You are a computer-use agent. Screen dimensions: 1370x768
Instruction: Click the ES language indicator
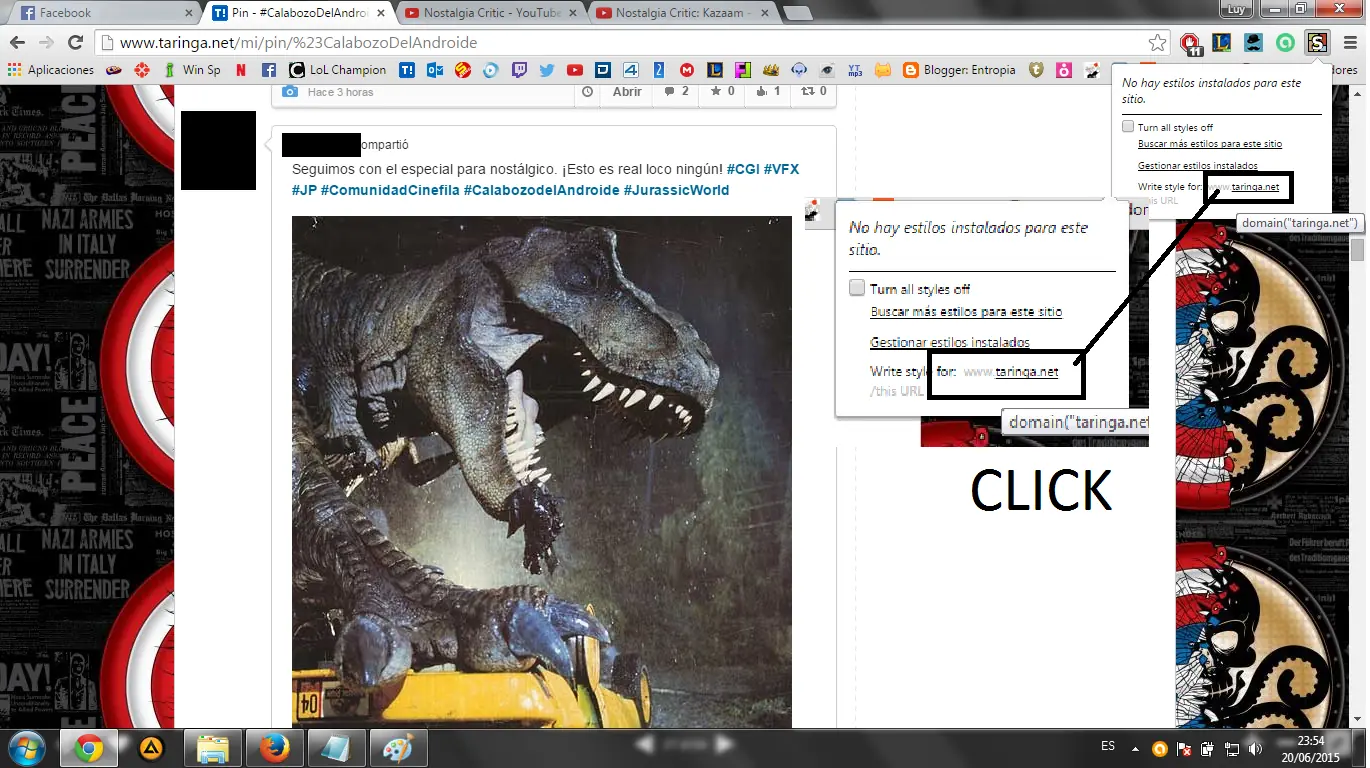click(1107, 746)
